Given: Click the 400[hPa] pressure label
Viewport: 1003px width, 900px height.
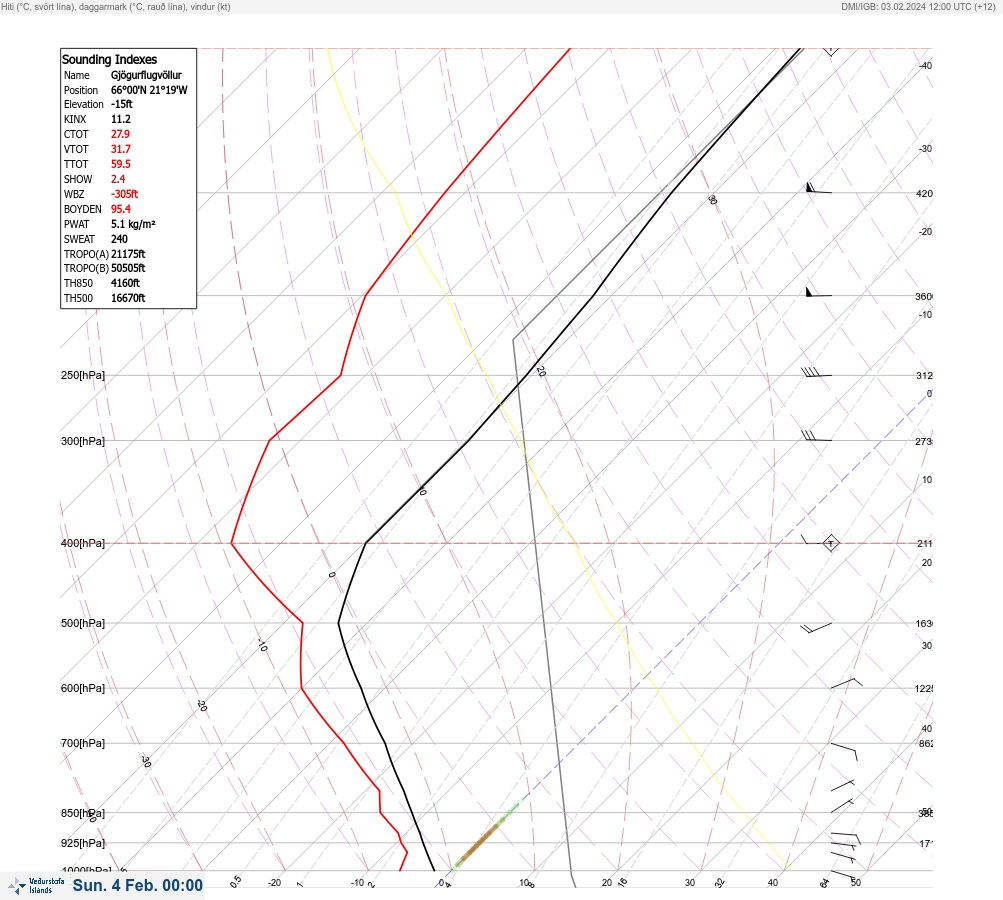Looking at the screenshot, I should pyautogui.click(x=83, y=543).
